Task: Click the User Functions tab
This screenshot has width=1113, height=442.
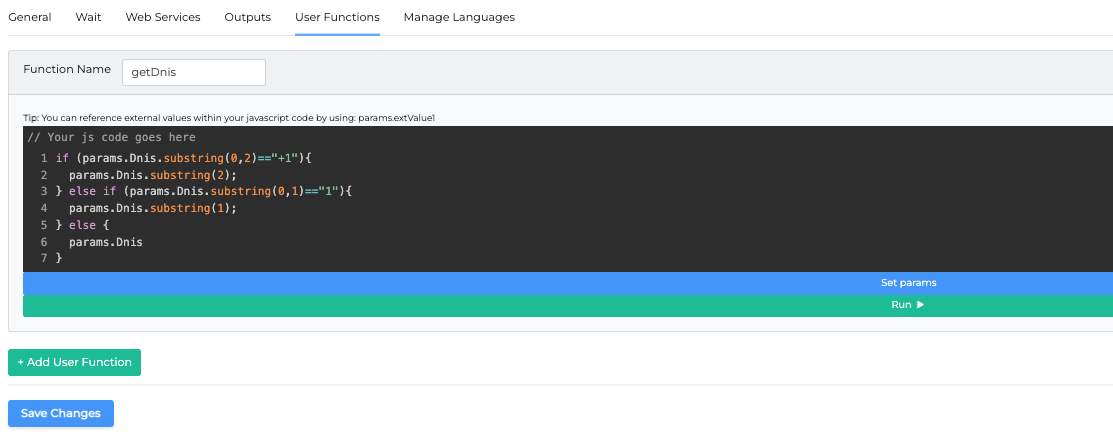Action: tap(337, 17)
